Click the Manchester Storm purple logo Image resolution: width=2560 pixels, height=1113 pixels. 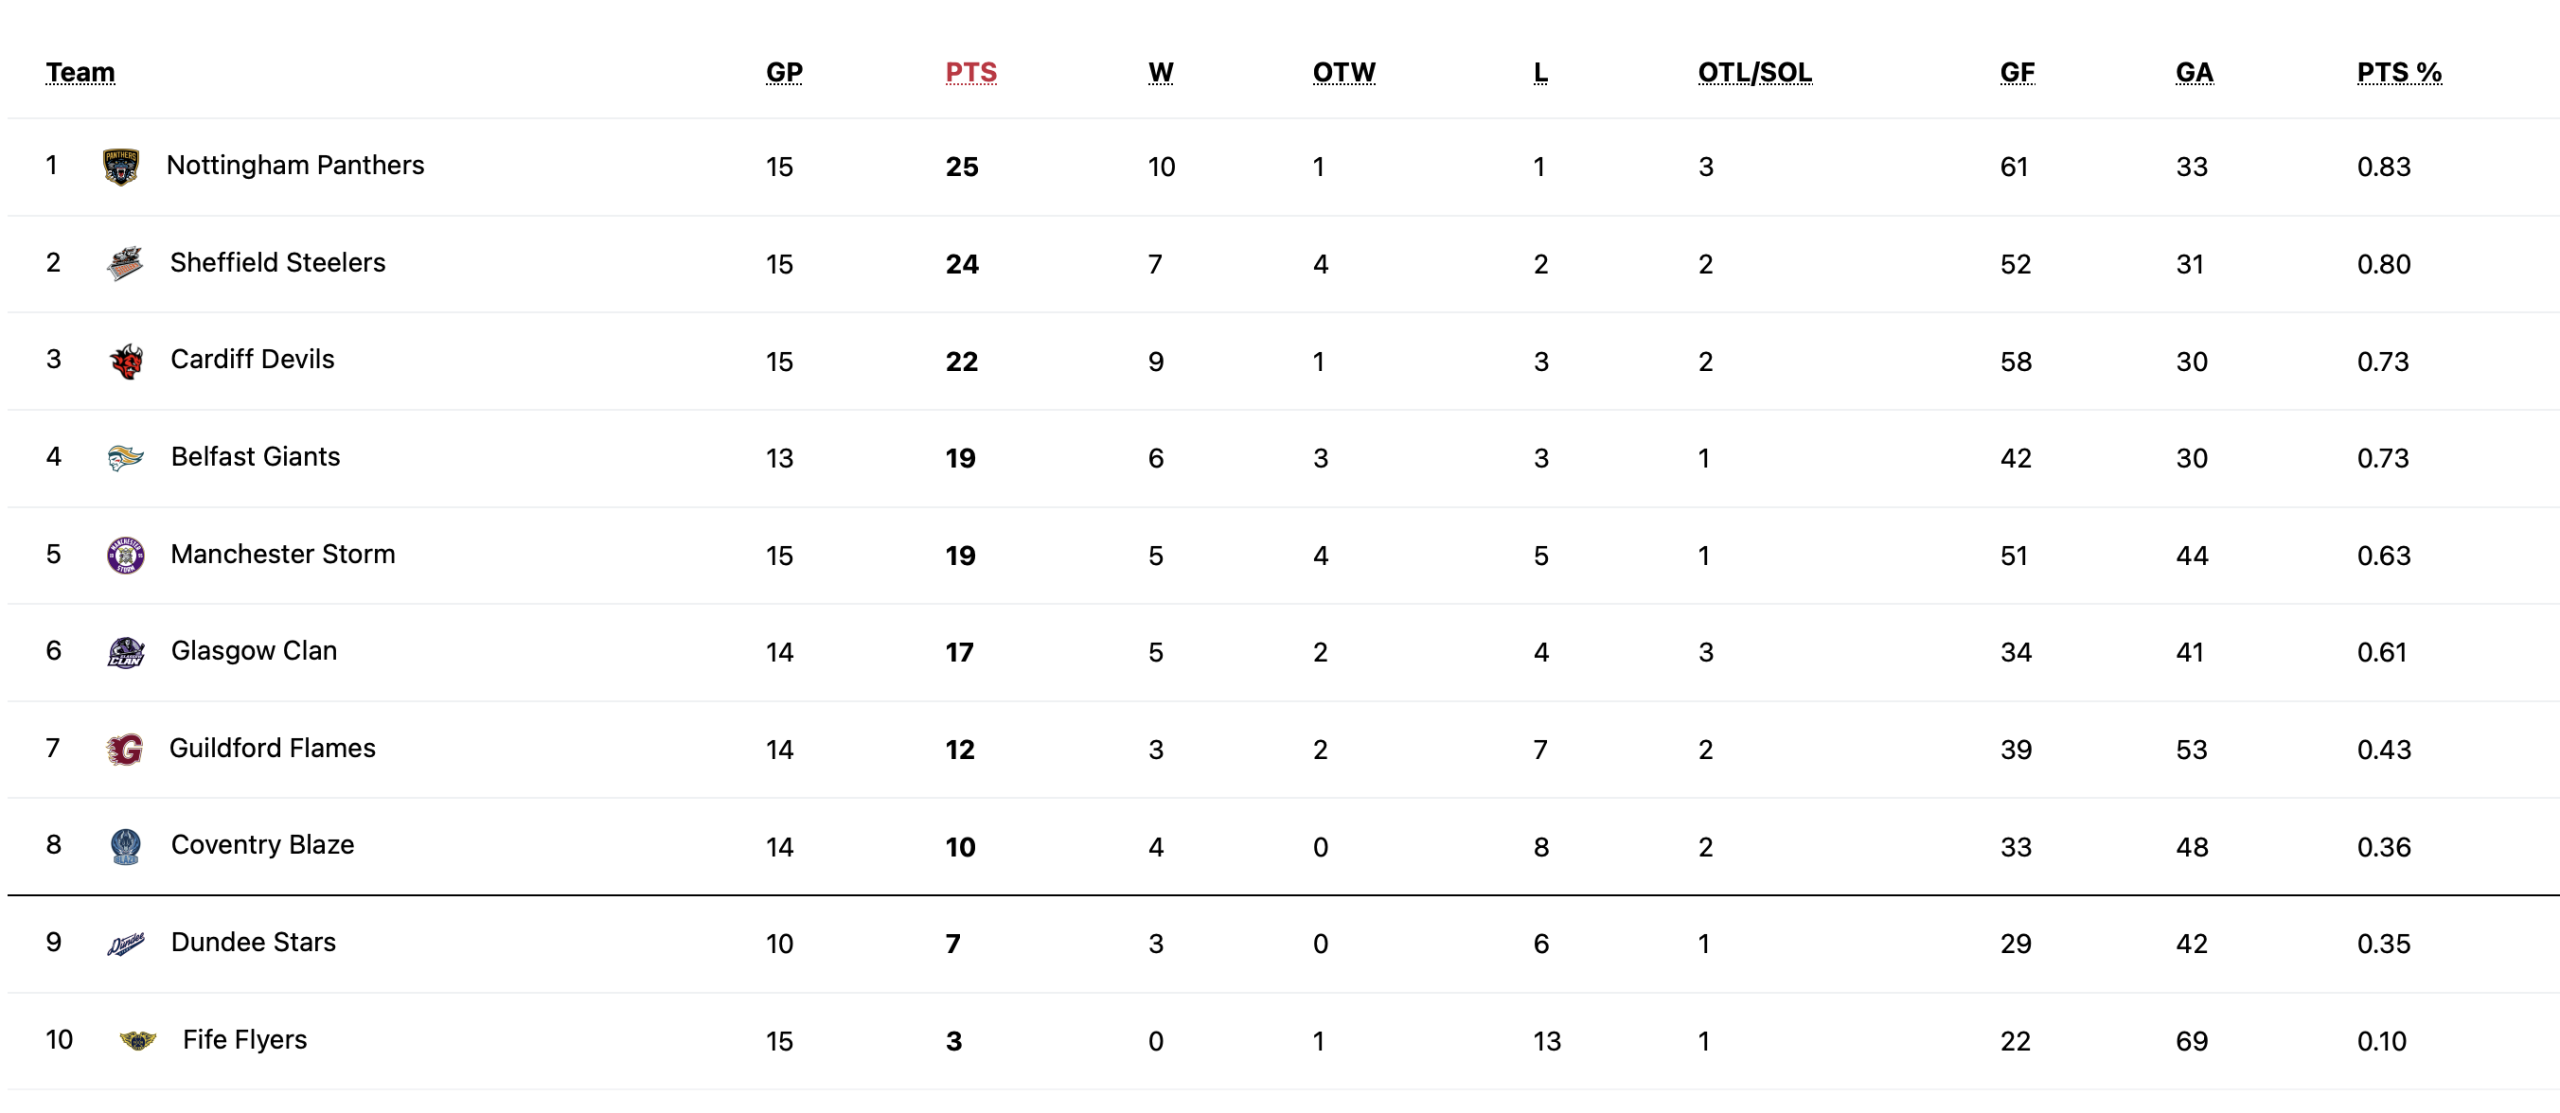pos(126,555)
